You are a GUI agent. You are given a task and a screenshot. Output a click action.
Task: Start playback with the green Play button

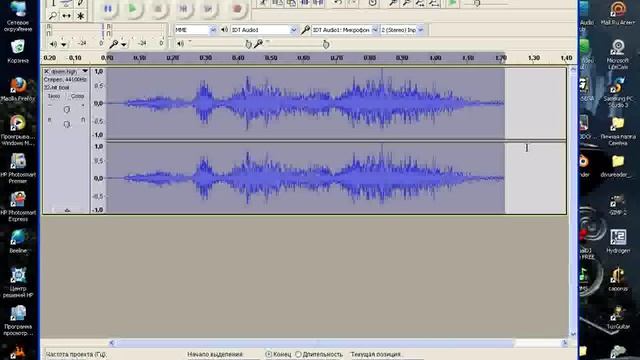[133, 9]
